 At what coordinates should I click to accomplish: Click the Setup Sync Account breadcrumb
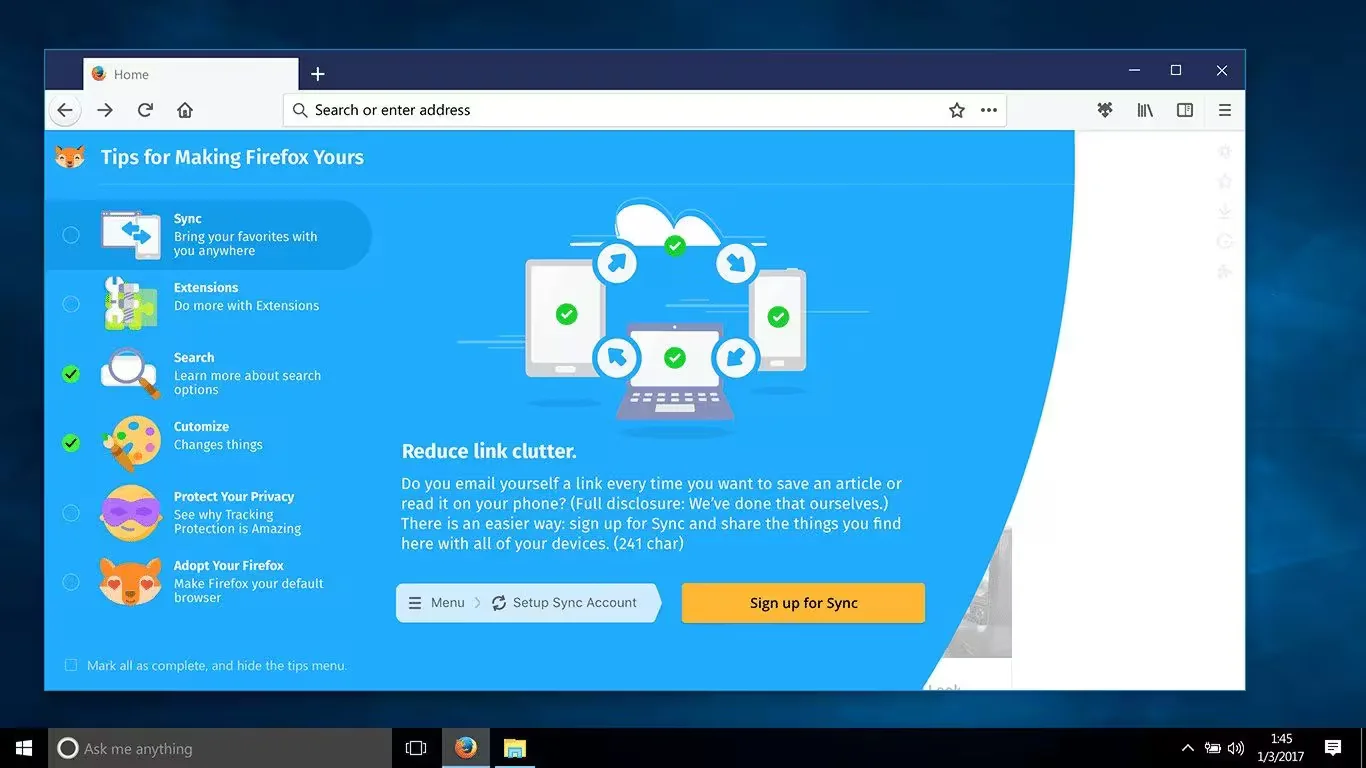click(x=564, y=603)
